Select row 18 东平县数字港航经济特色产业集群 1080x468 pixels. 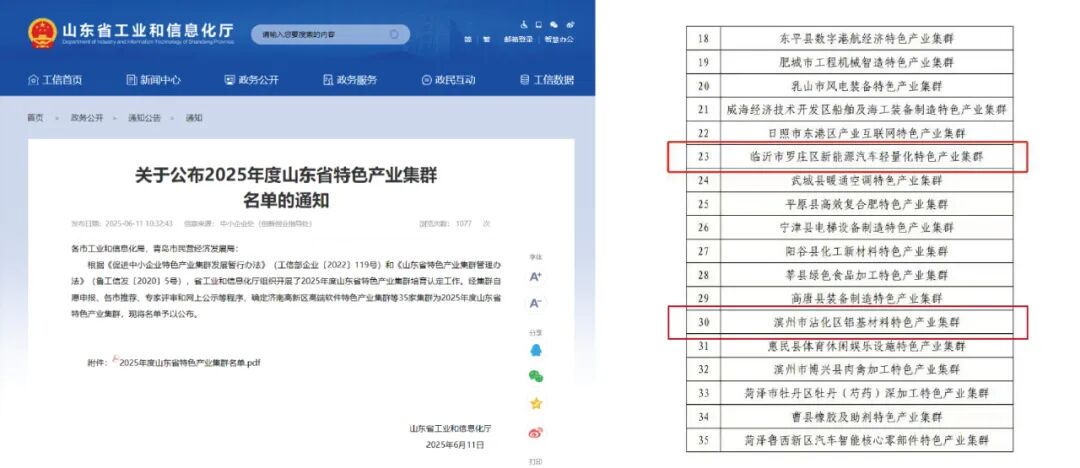point(849,38)
